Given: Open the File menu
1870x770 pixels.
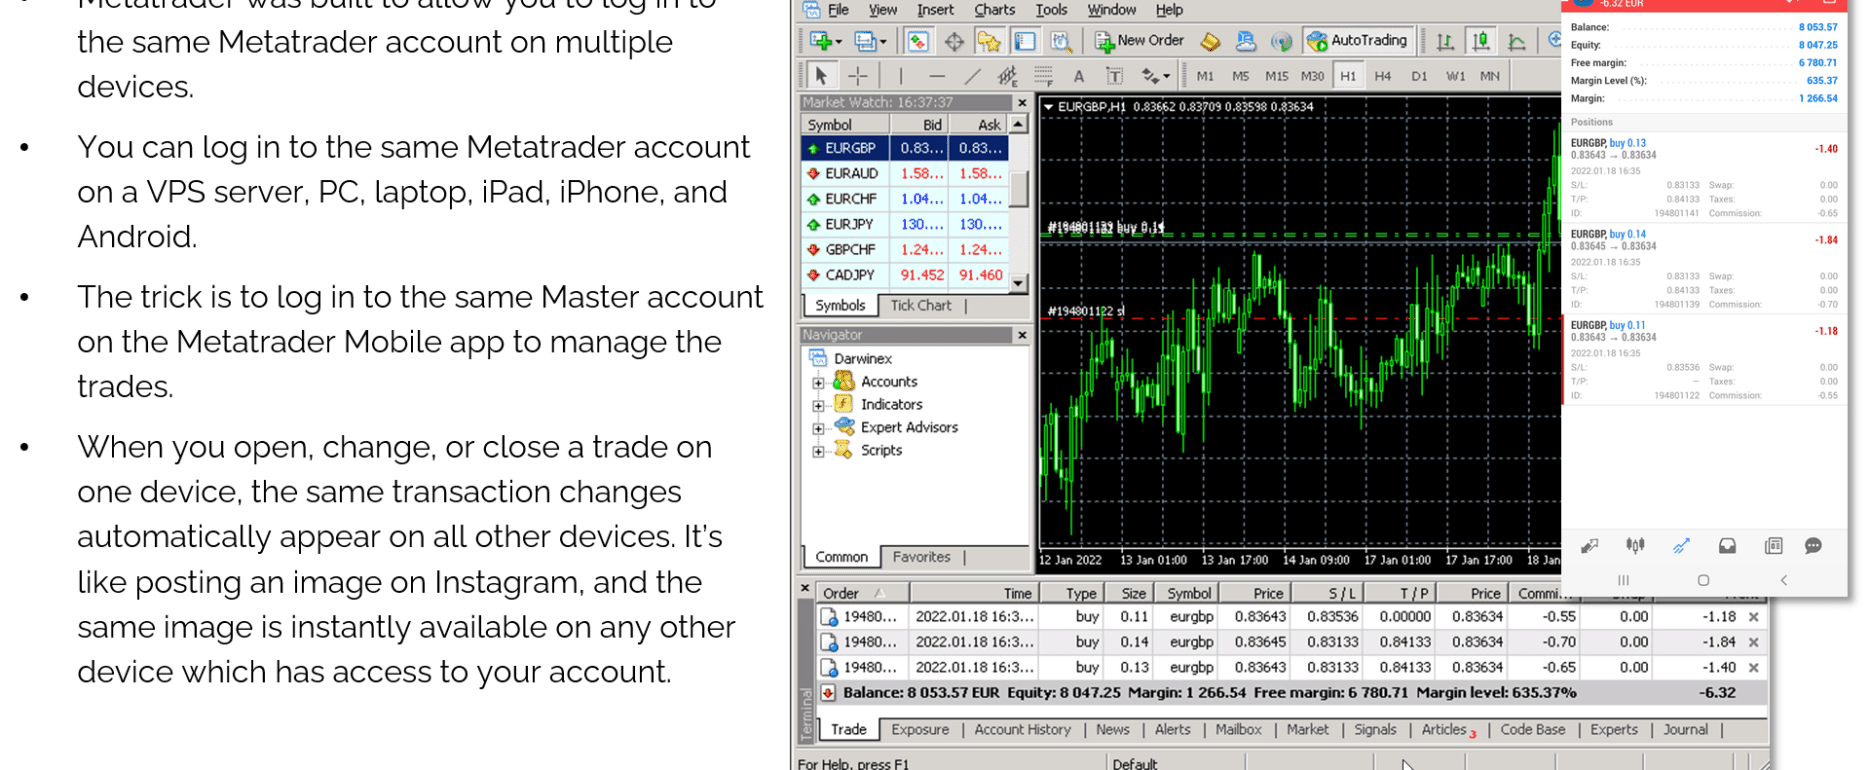Looking at the screenshot, I should (x=839, y=10).
